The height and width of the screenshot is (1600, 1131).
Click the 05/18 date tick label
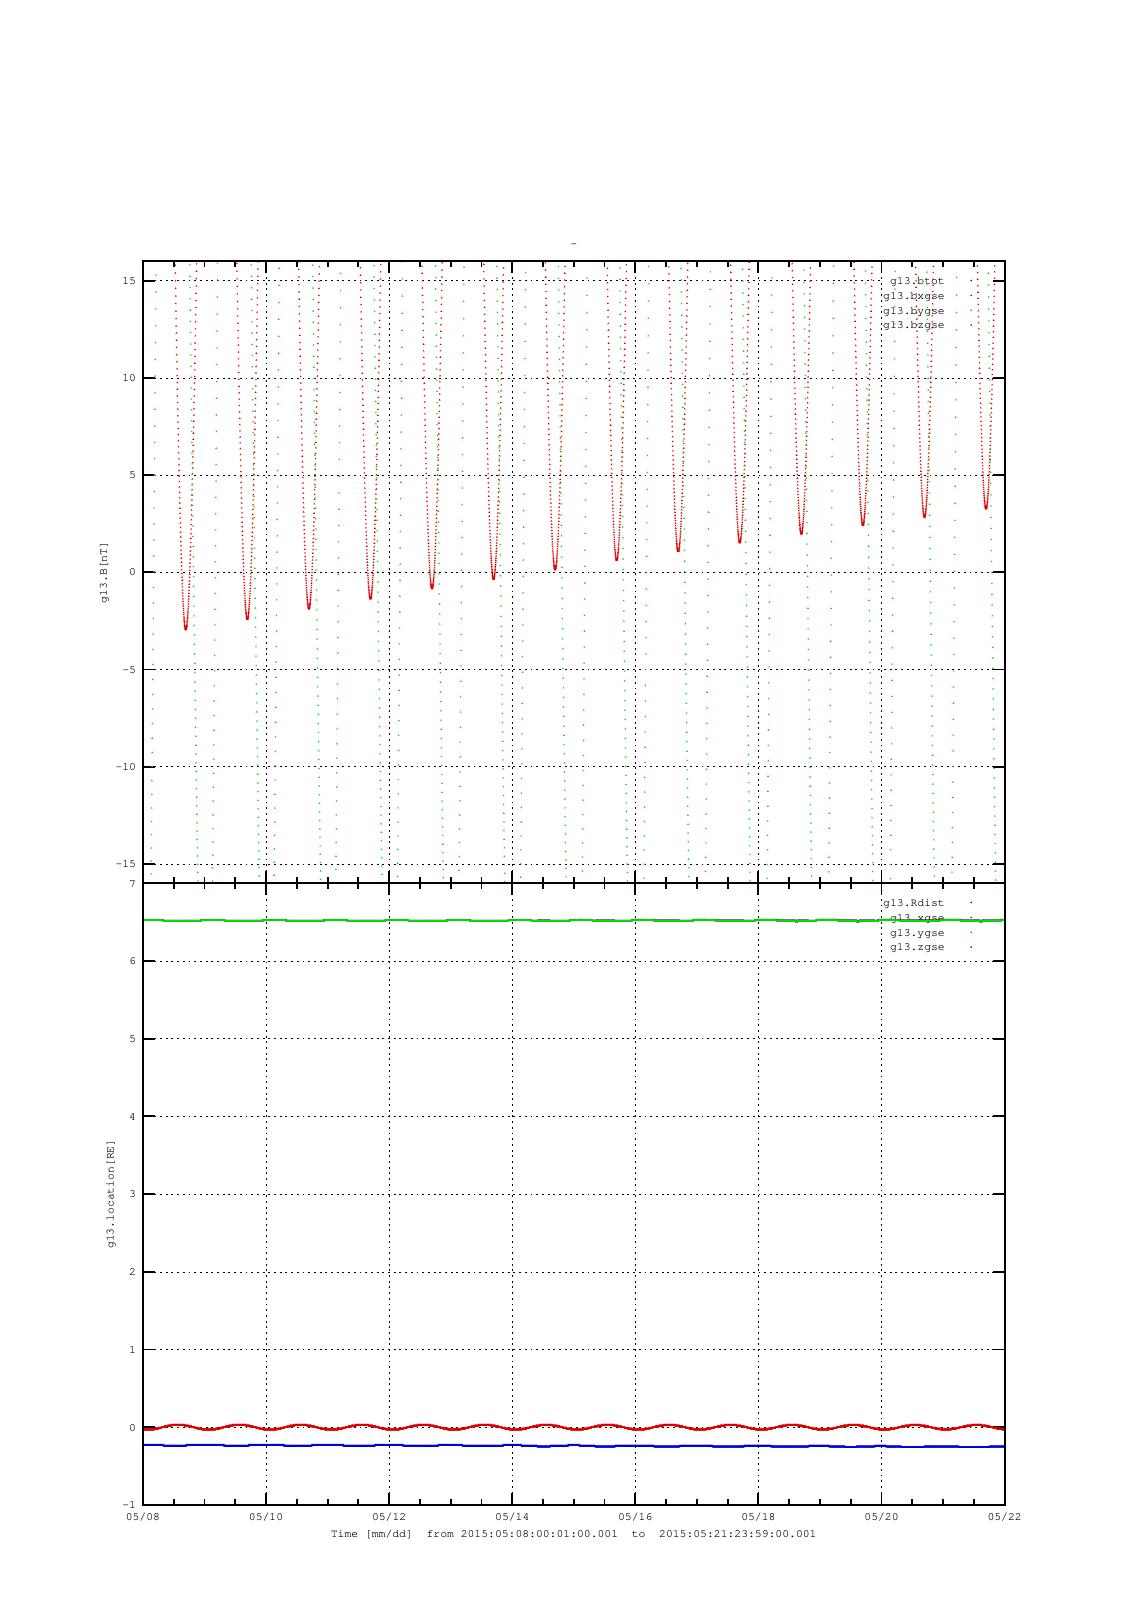point(758,1517)
